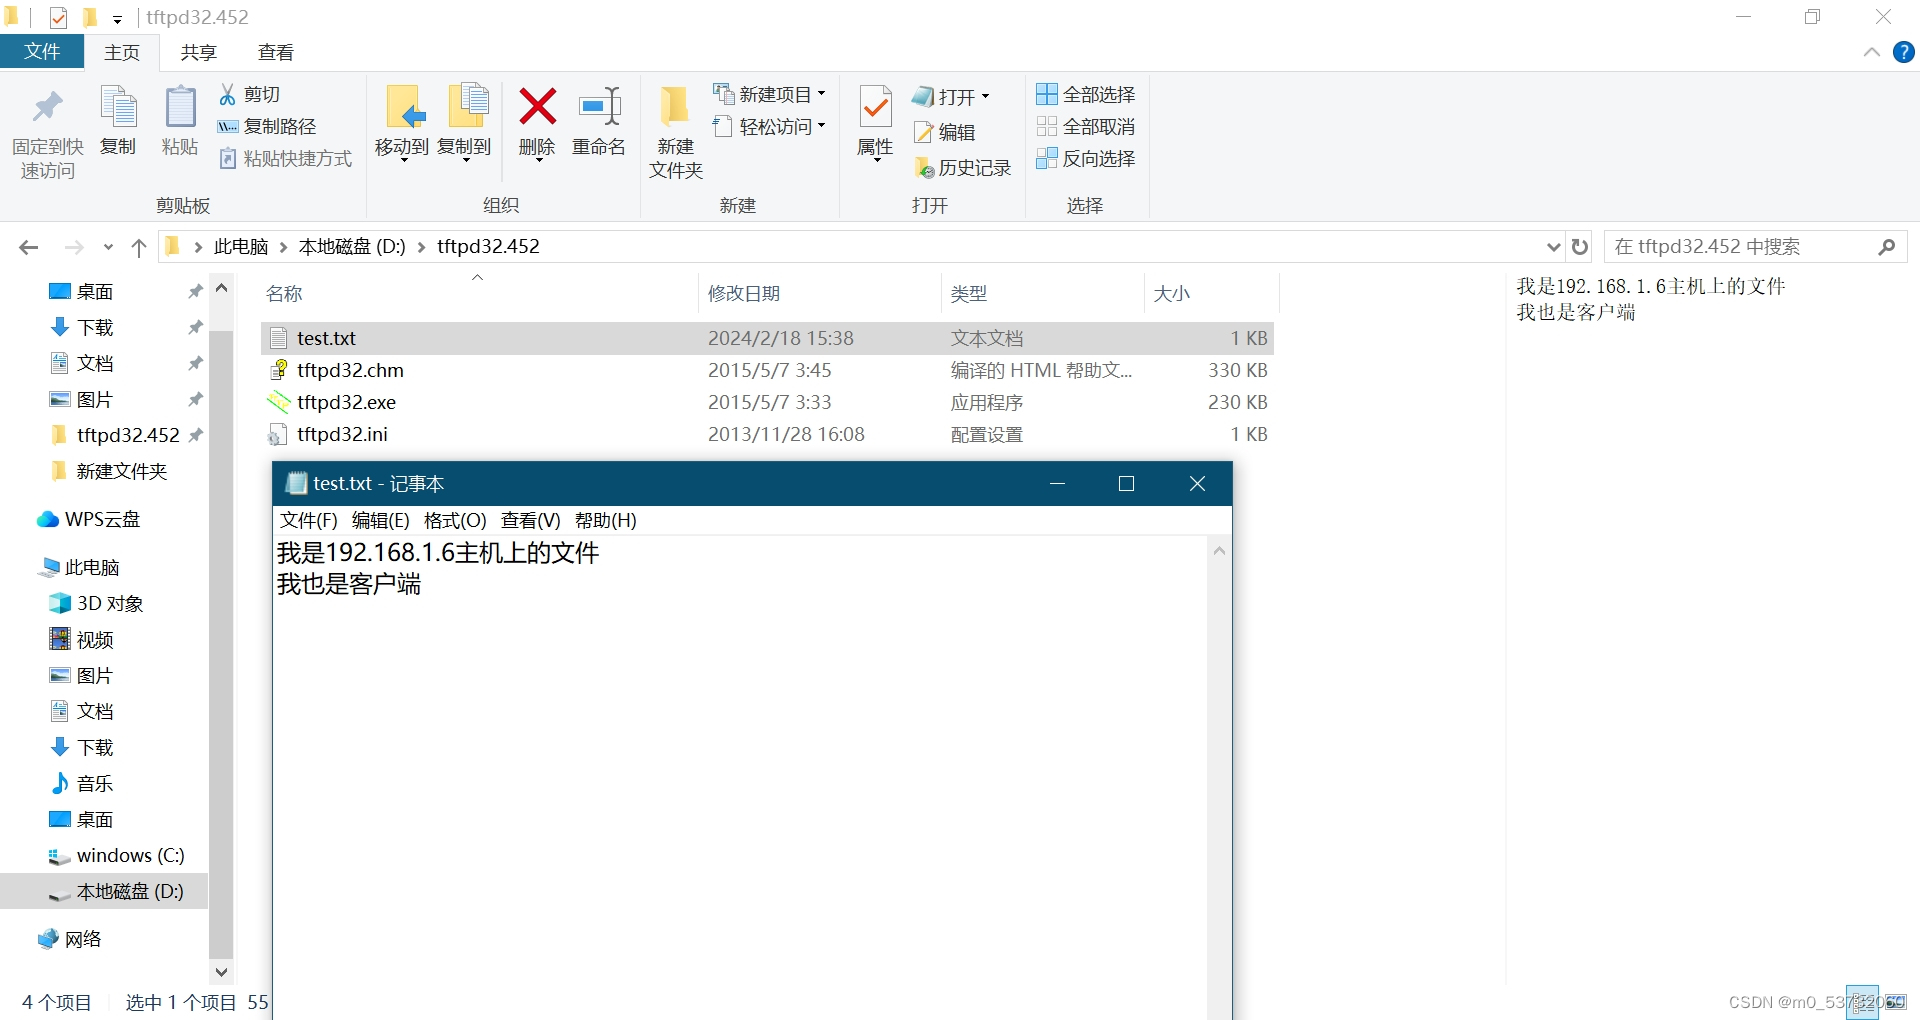Click the Rename (重命名) icon
Image resolution: width=1920 pixels, height=1020 pixels.
pos(599,106)
